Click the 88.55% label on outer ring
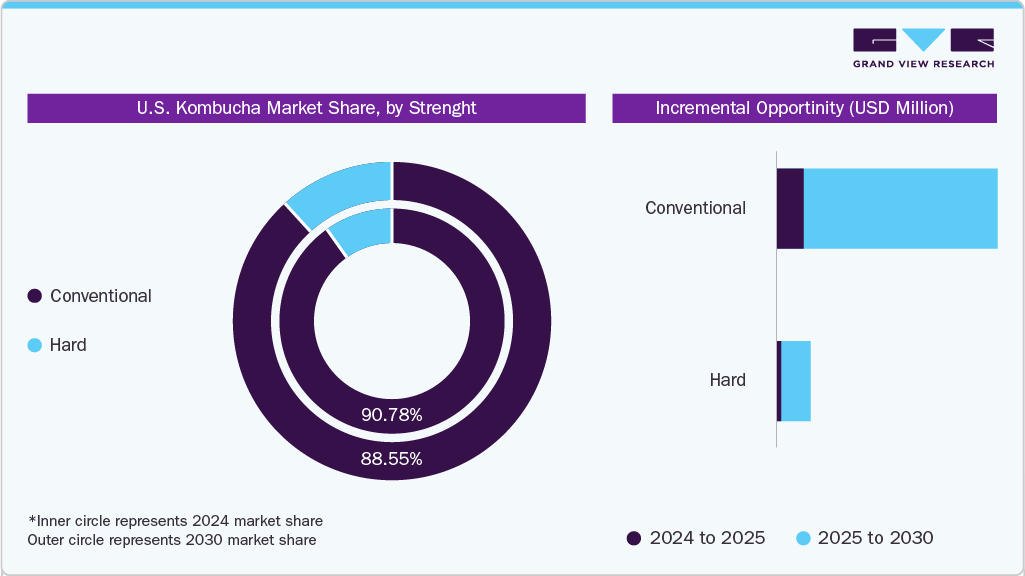 tap(392, 459)
